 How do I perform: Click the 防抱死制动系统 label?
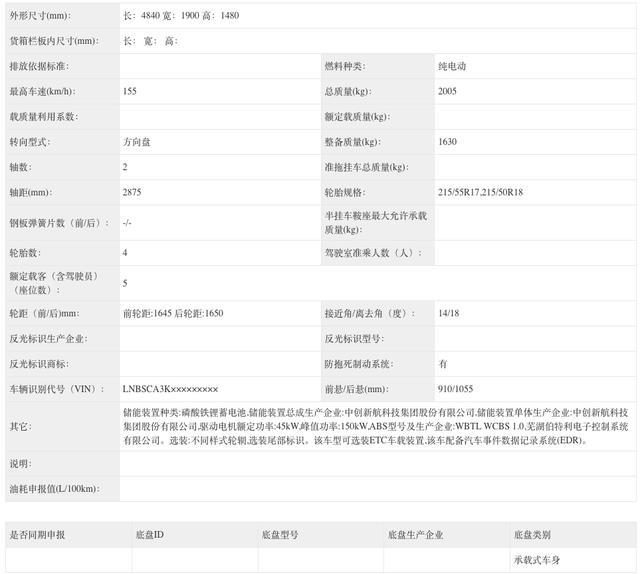click(359, 364)
